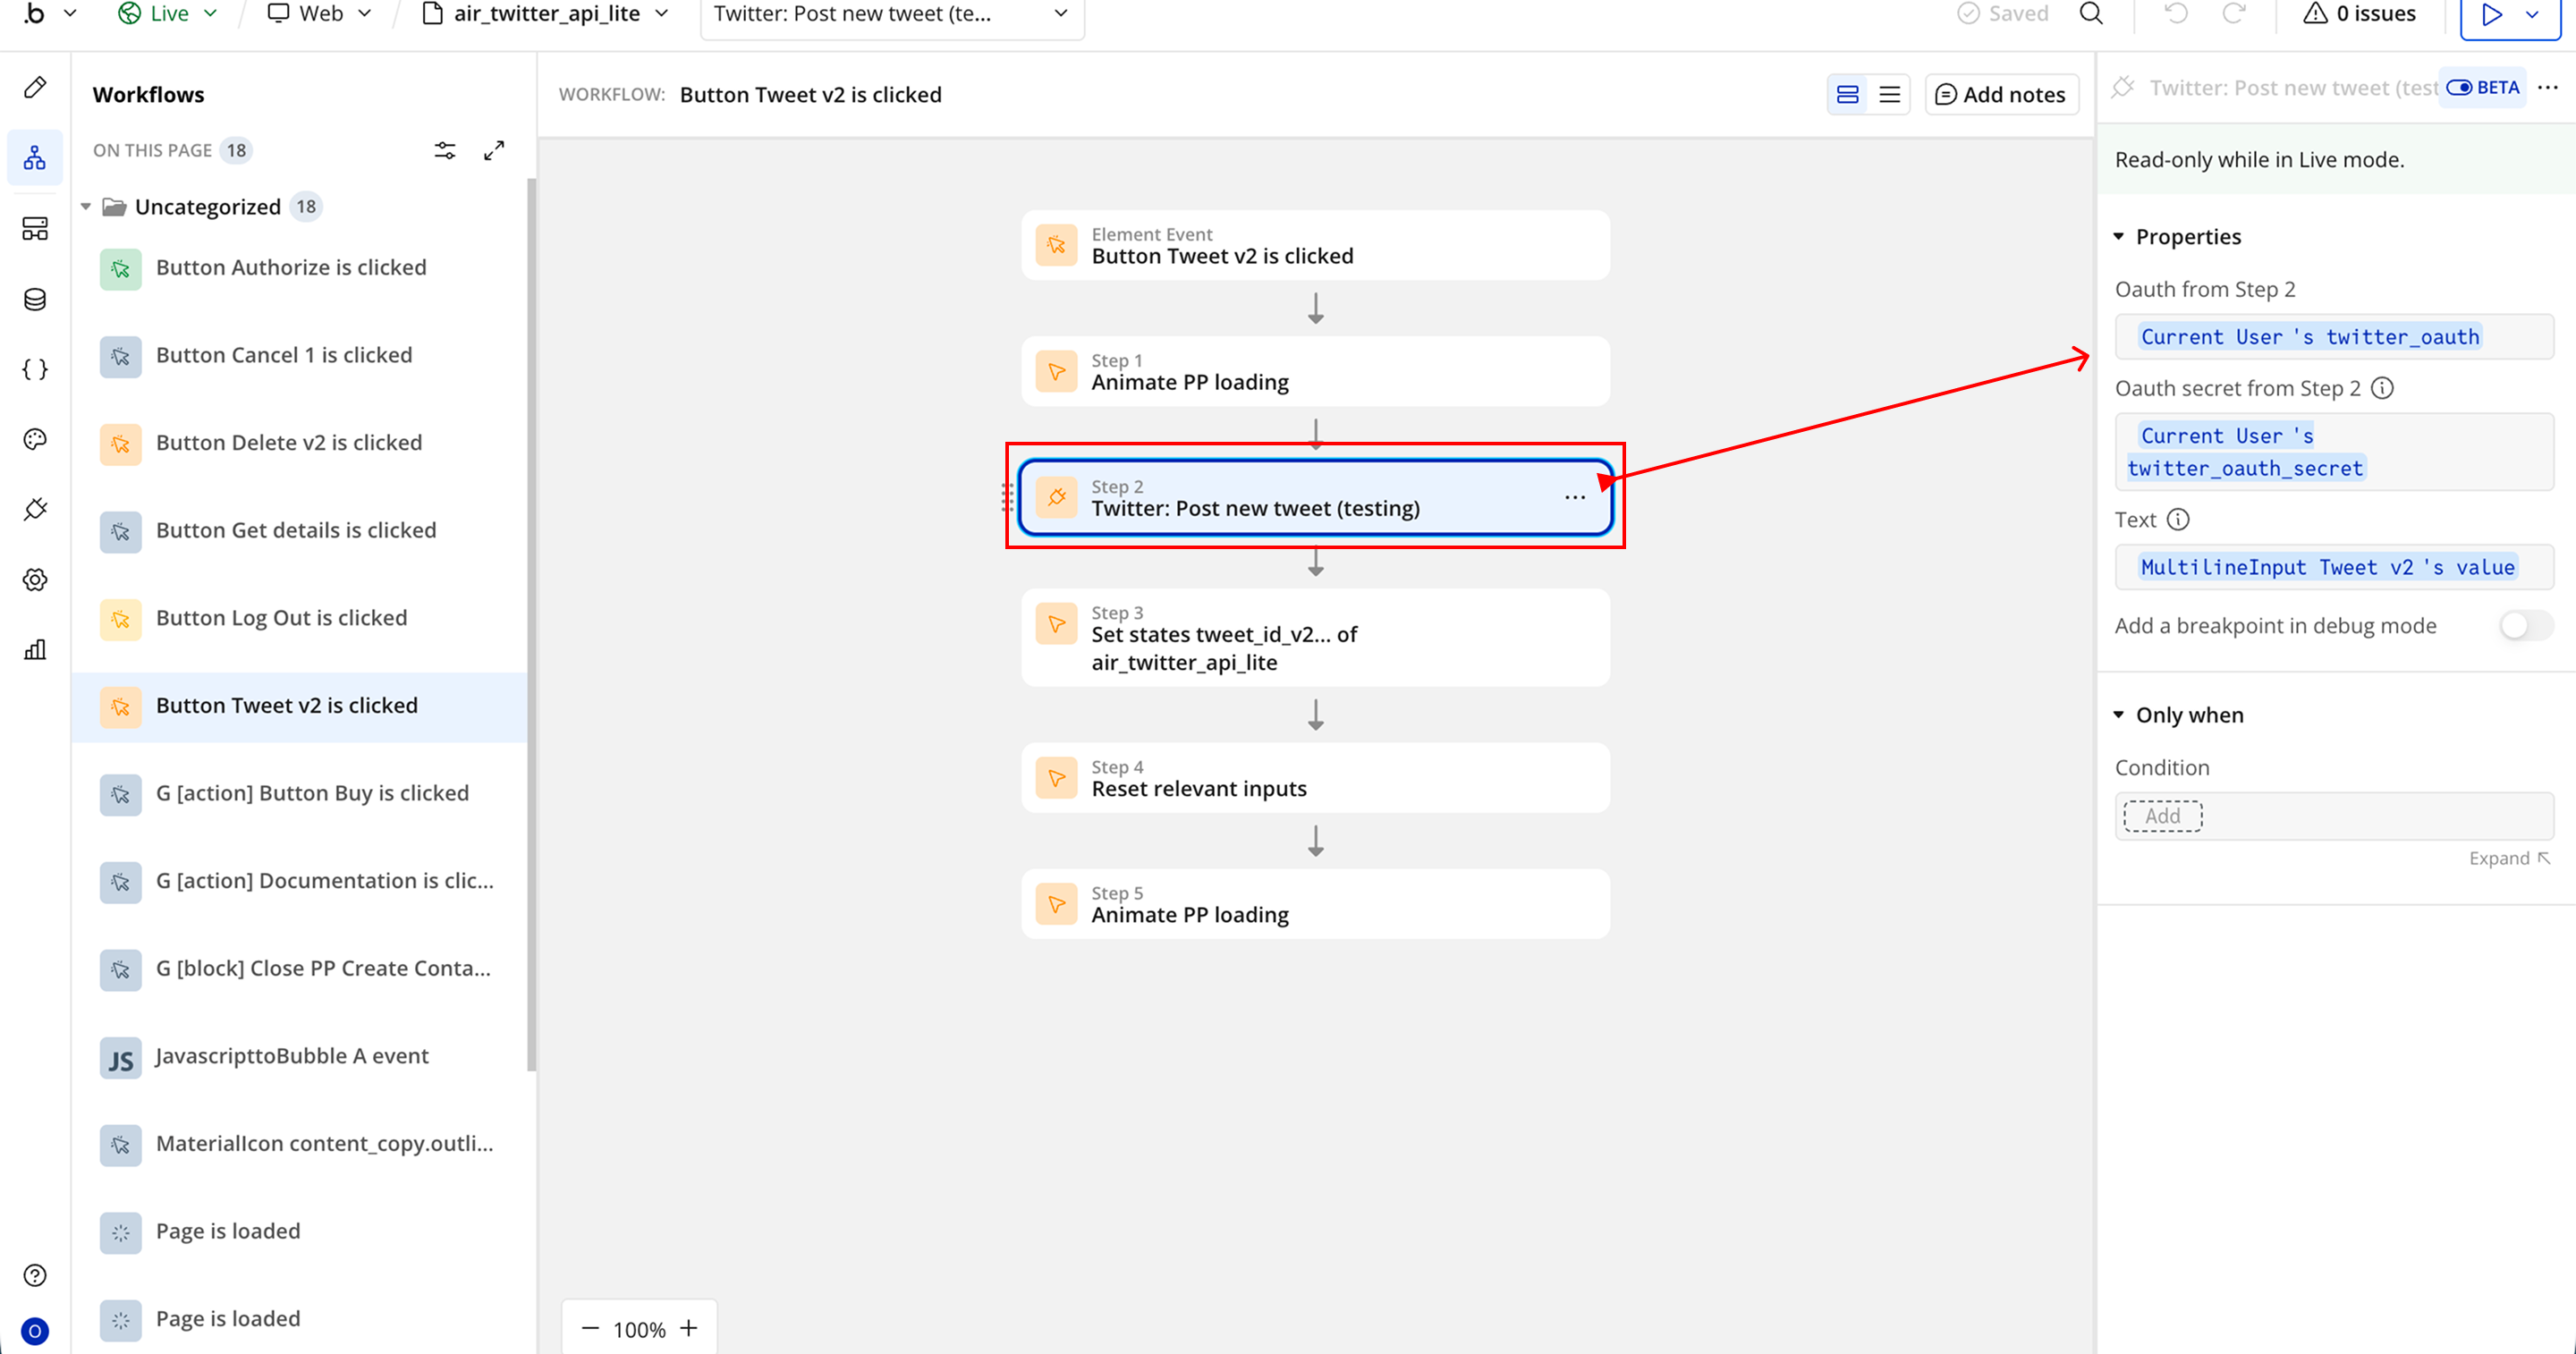The image size is (2576, 1354).
Task: Open workflow filter settings icon
Action: click(445, 150)
